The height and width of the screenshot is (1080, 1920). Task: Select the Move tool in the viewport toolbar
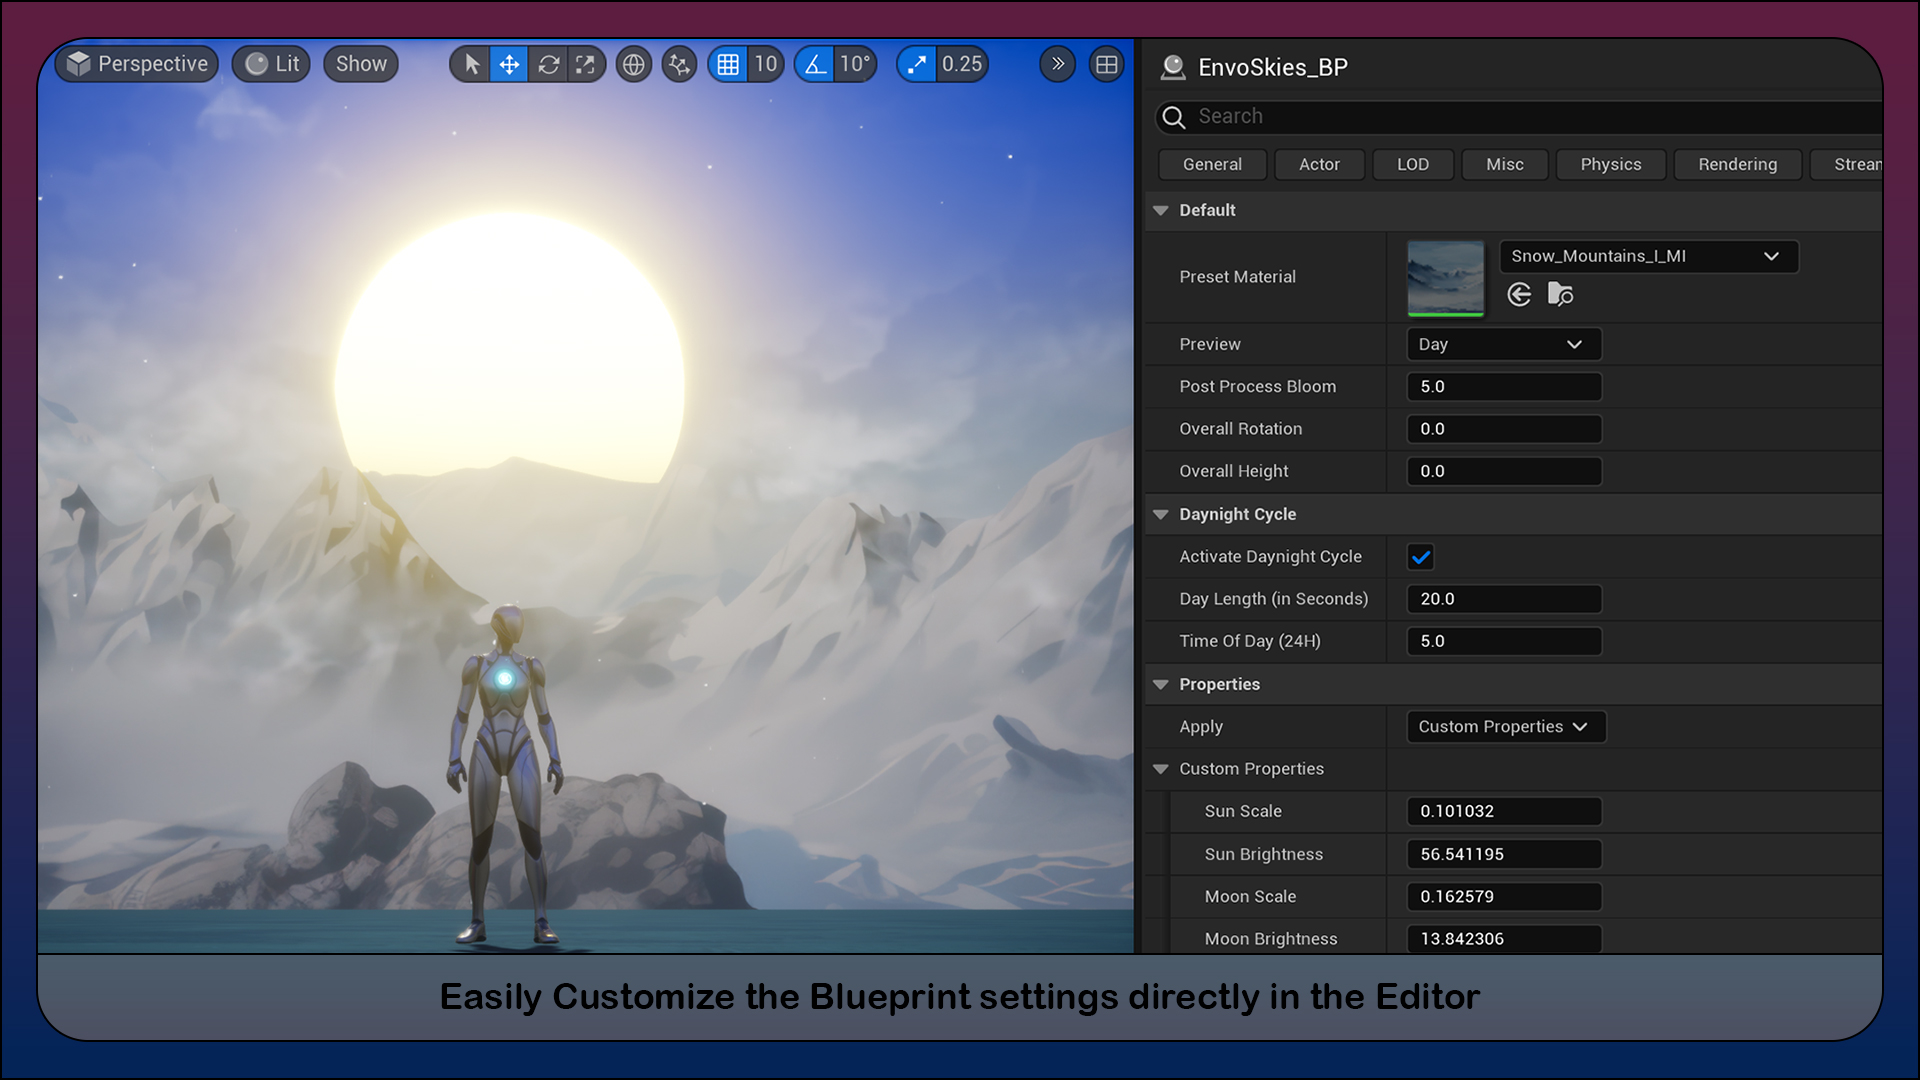[x=510, y=63]
